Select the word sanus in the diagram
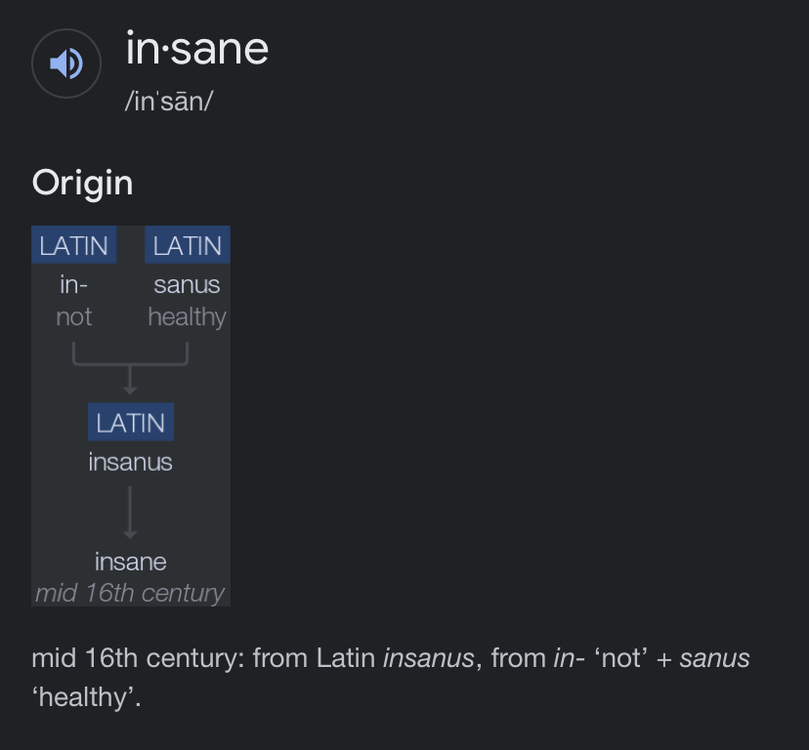This screenshot has height=750, width=809. pos(187,285)
